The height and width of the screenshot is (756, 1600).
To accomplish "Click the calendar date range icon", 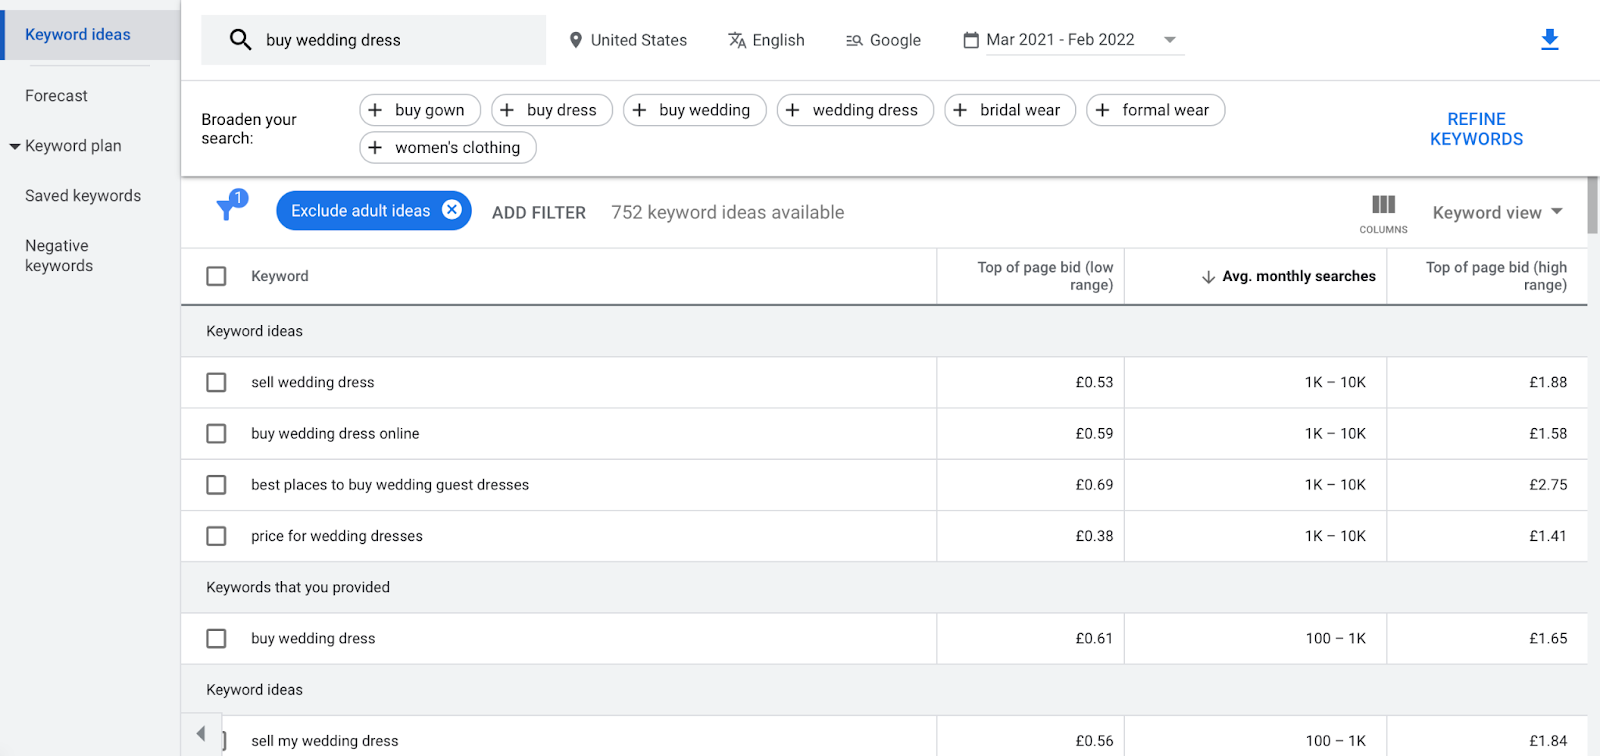I will [970, 40].
